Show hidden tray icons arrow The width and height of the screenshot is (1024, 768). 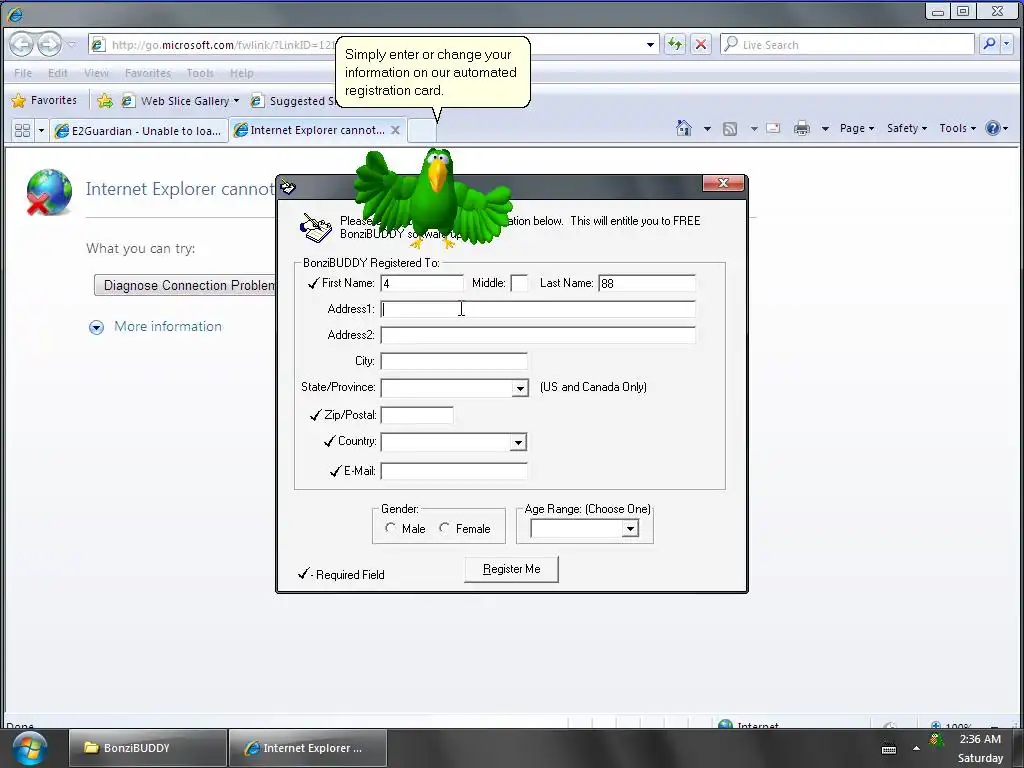coord(916,748)
